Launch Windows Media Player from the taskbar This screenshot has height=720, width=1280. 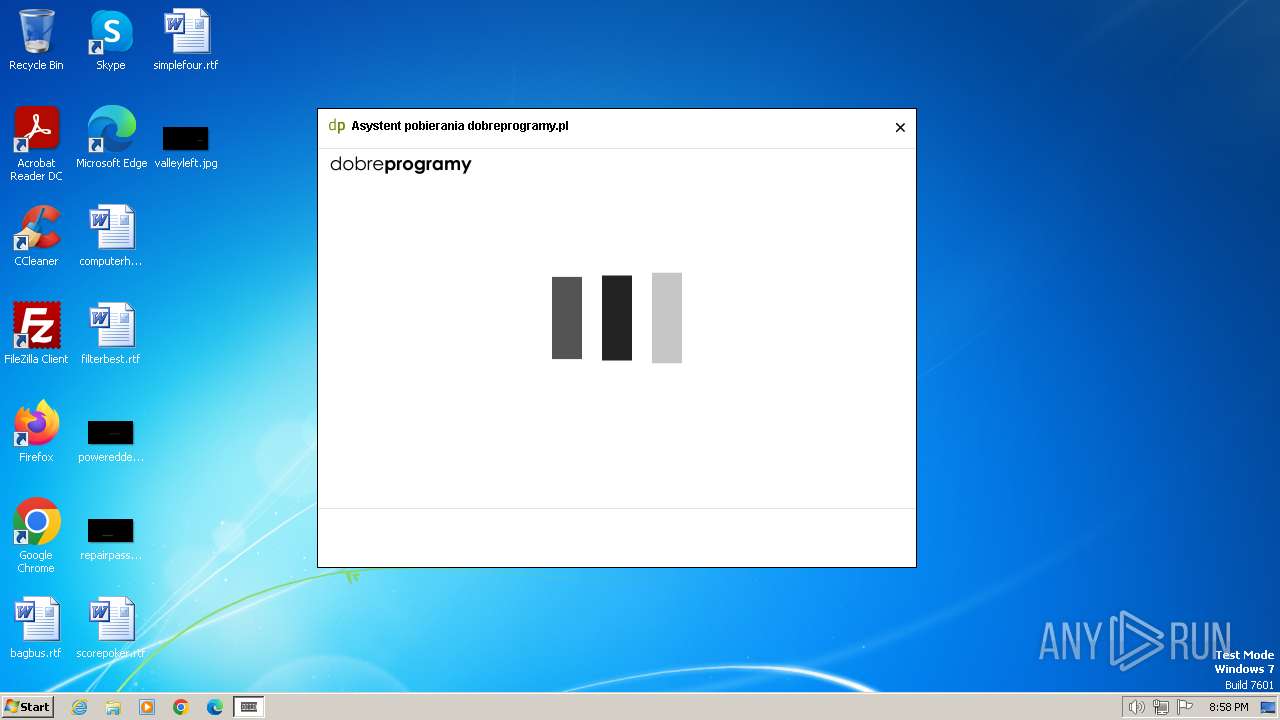point(147,707)
